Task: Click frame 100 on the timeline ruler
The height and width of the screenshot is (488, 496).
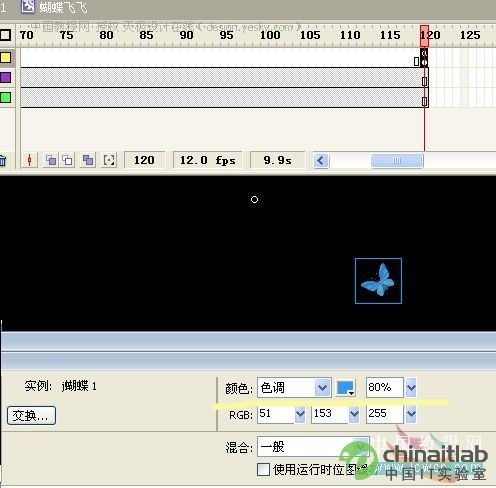Action: click(x=270, y=35)
